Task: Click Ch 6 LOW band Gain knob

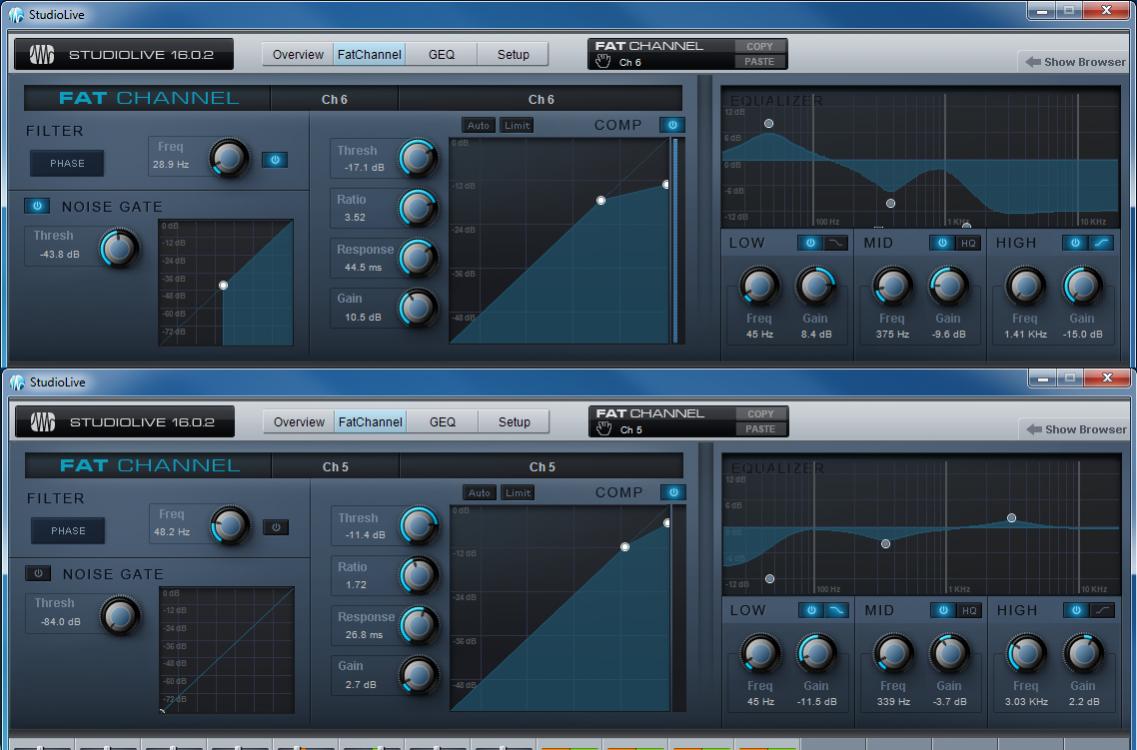Action: click(x=816, y=287)
